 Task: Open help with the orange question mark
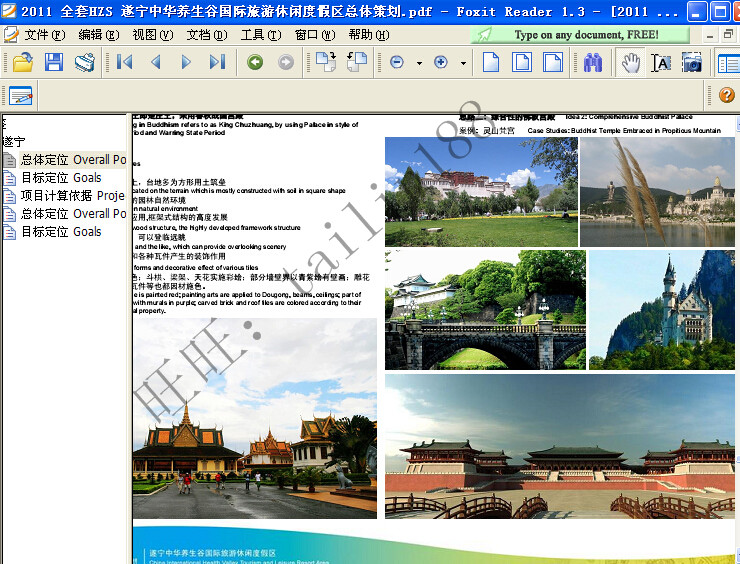point(727,95)
